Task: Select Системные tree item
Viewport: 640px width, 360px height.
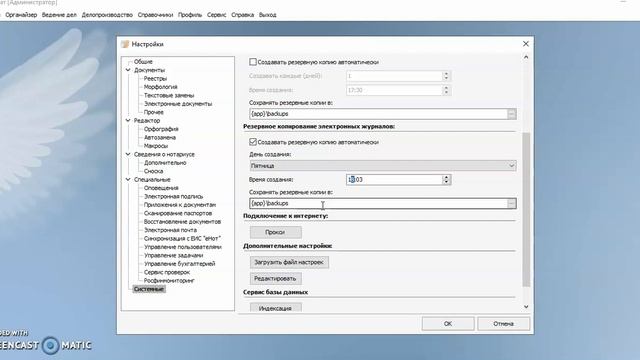Action: (x=149, y=289)
